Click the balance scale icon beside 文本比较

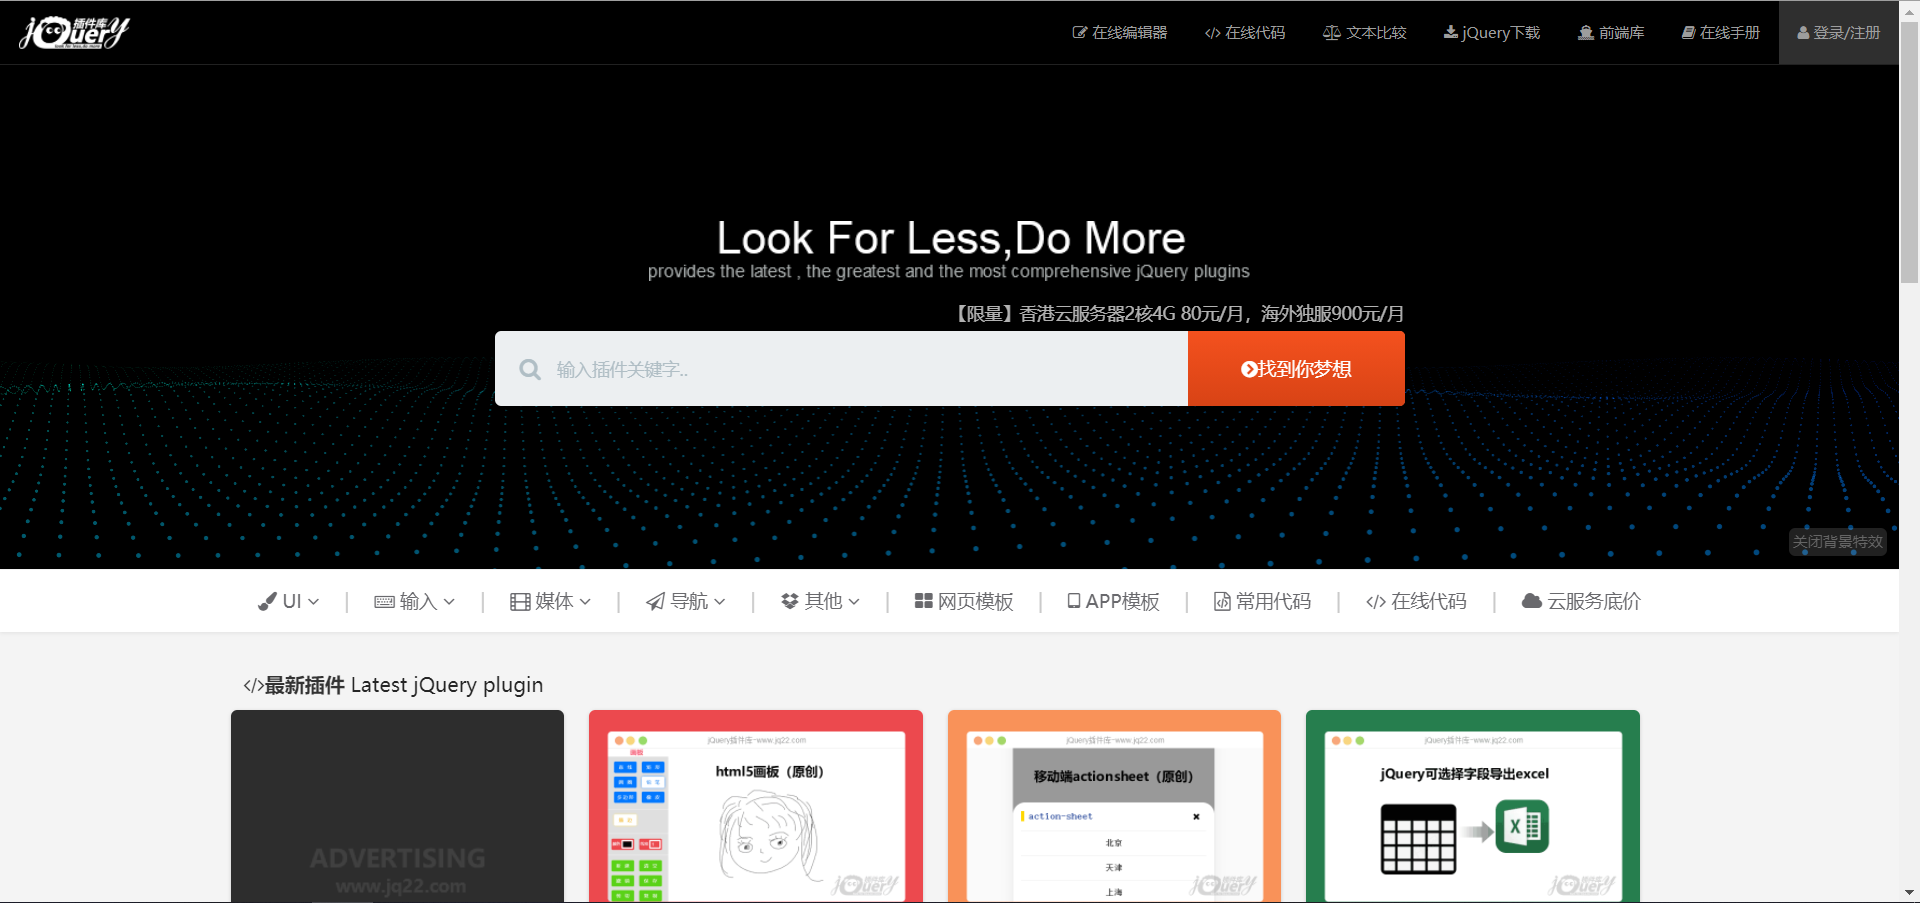(x=1332, y=33)
